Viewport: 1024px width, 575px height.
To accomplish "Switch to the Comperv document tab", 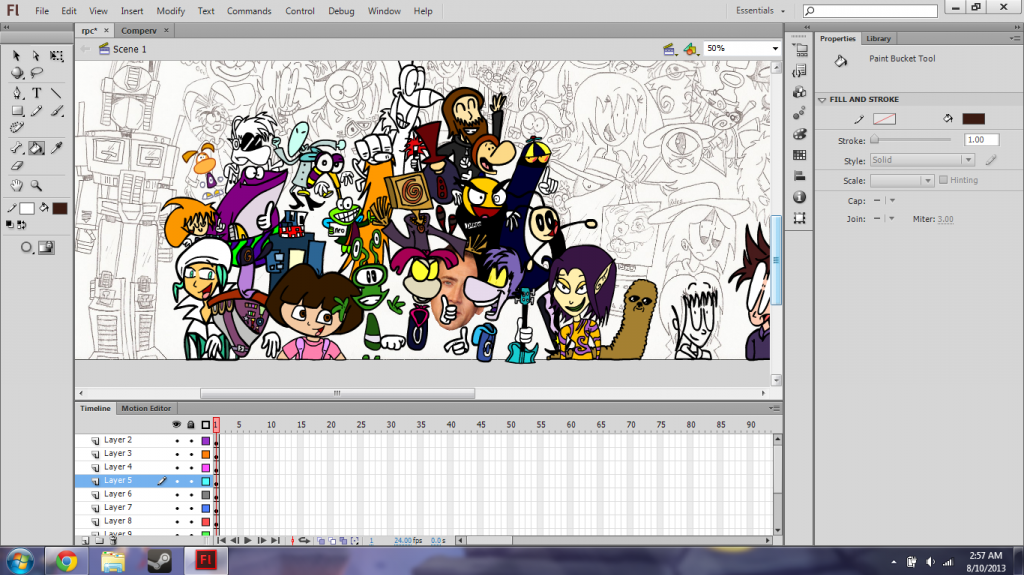I will pos(138,31).
